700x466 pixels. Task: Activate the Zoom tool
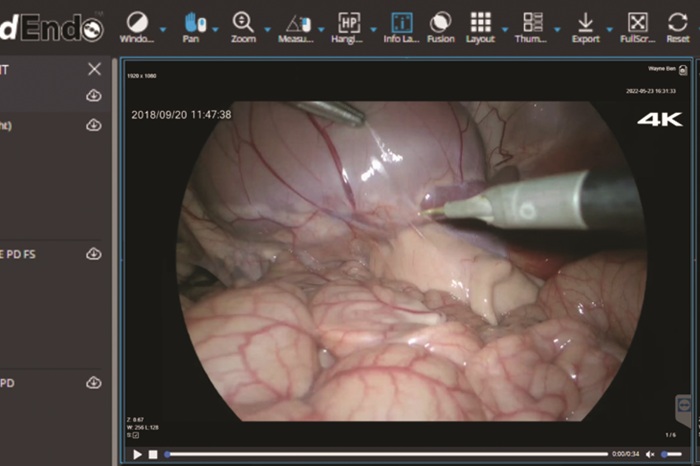tap(243, 27)
